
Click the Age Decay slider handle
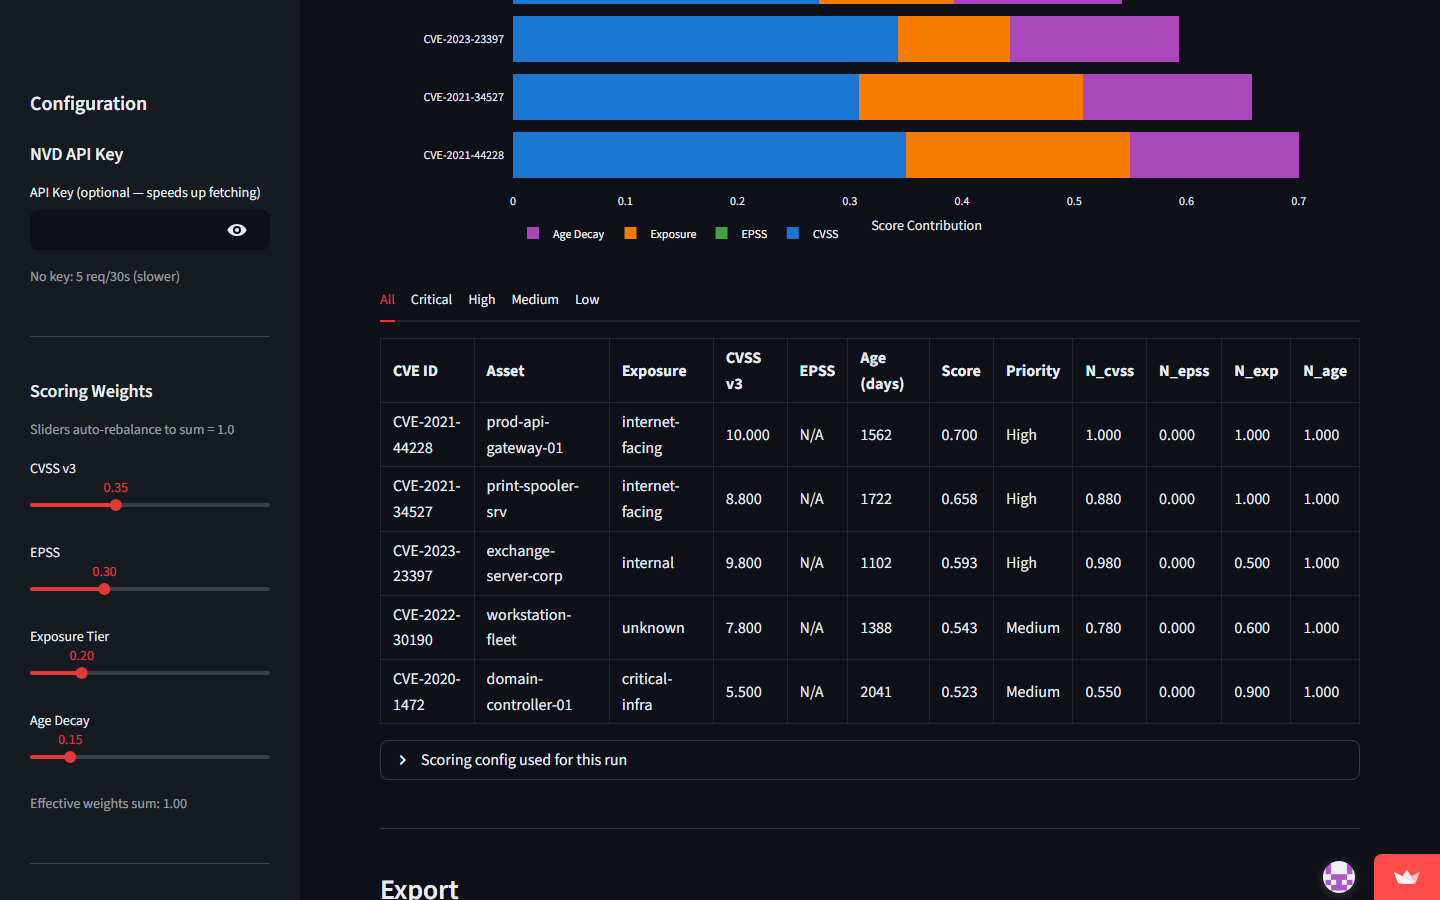click(70, 757)
